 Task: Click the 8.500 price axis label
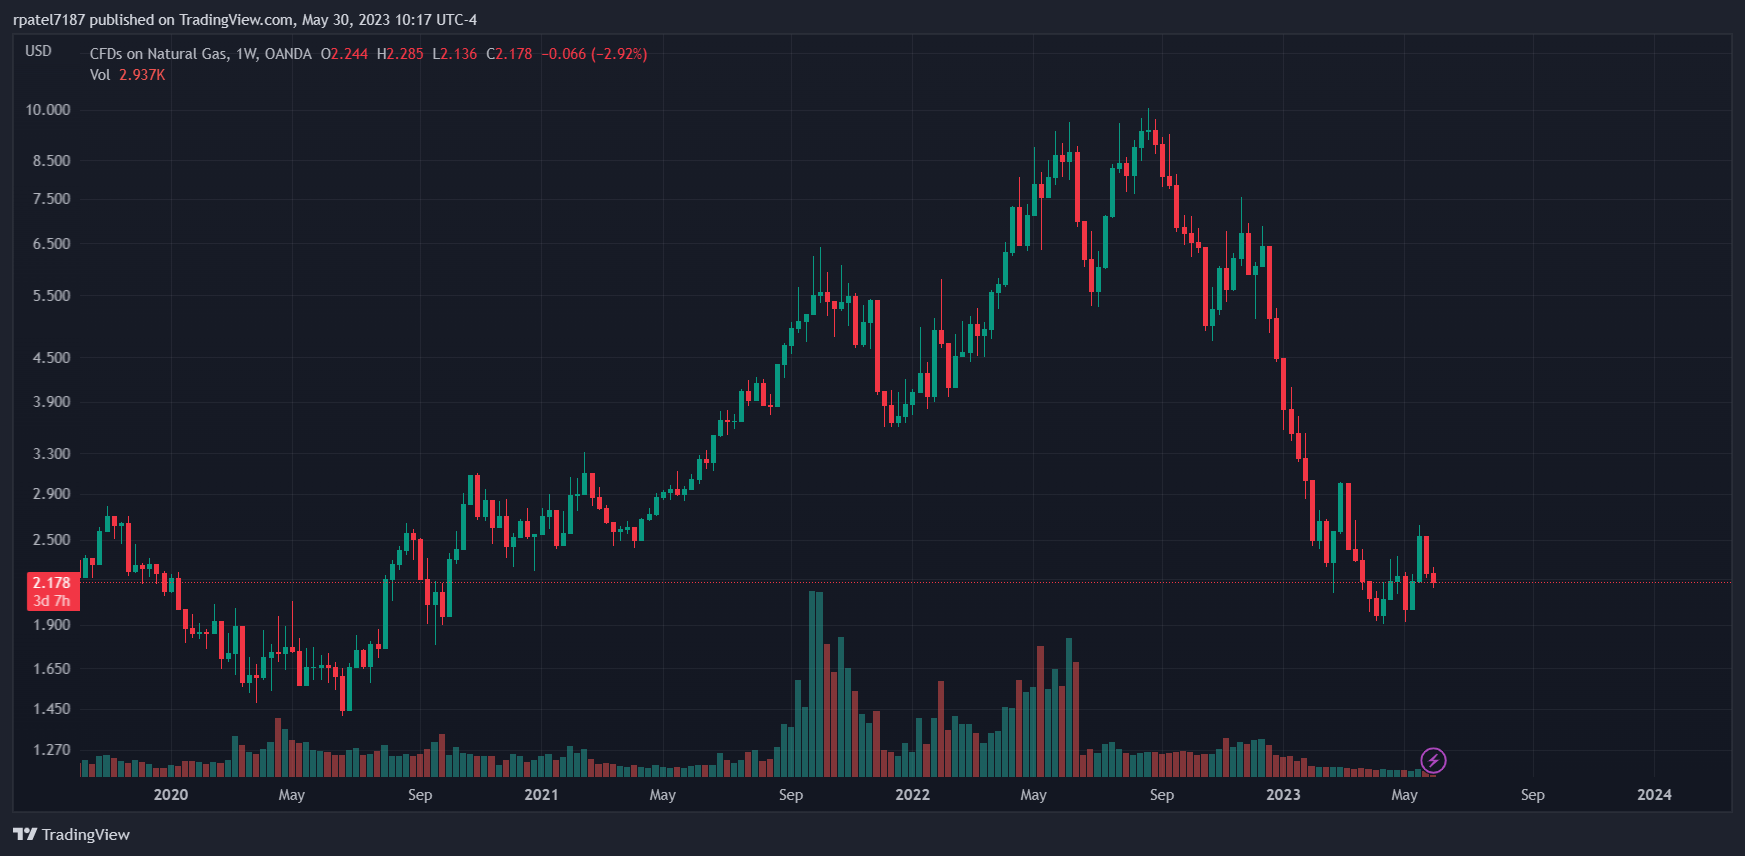coord(51,160)
